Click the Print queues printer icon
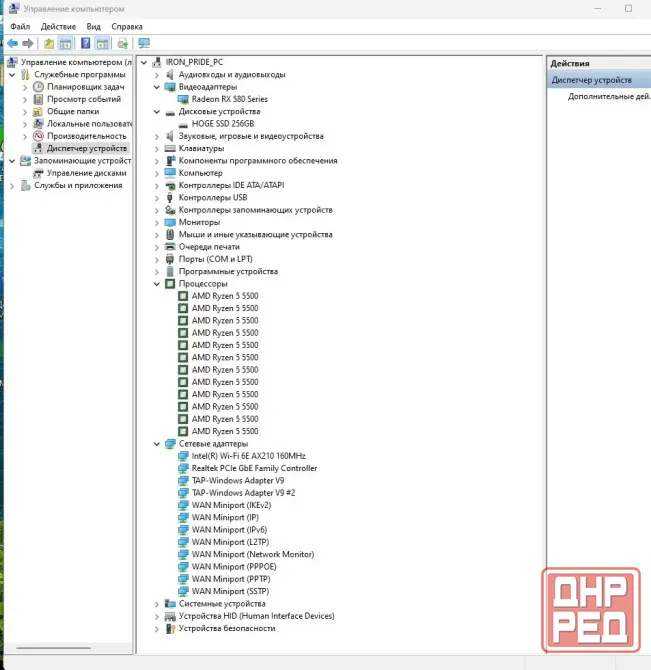Screen dimensions: 651x670 (170, 247)
